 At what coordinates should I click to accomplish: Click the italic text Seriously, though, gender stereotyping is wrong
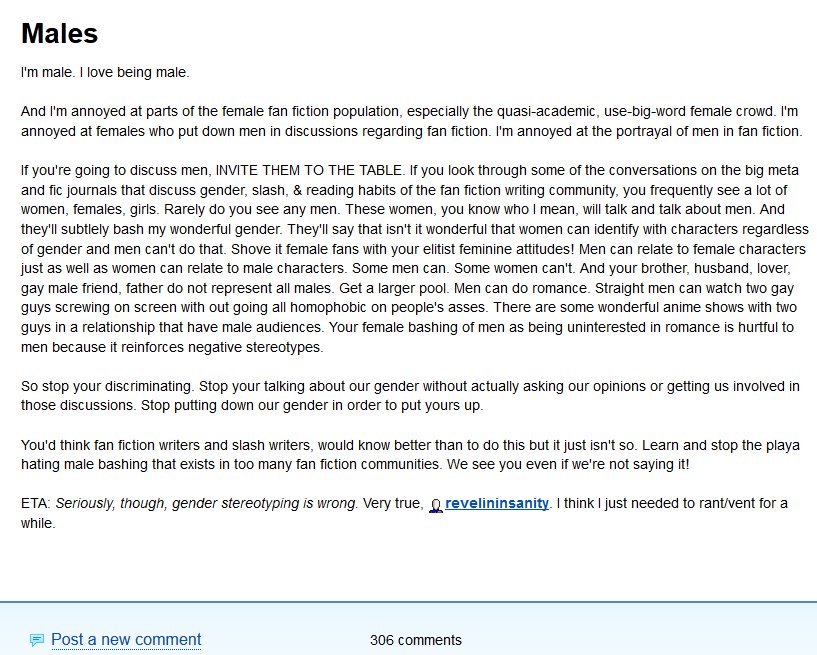tap(206, 503)
